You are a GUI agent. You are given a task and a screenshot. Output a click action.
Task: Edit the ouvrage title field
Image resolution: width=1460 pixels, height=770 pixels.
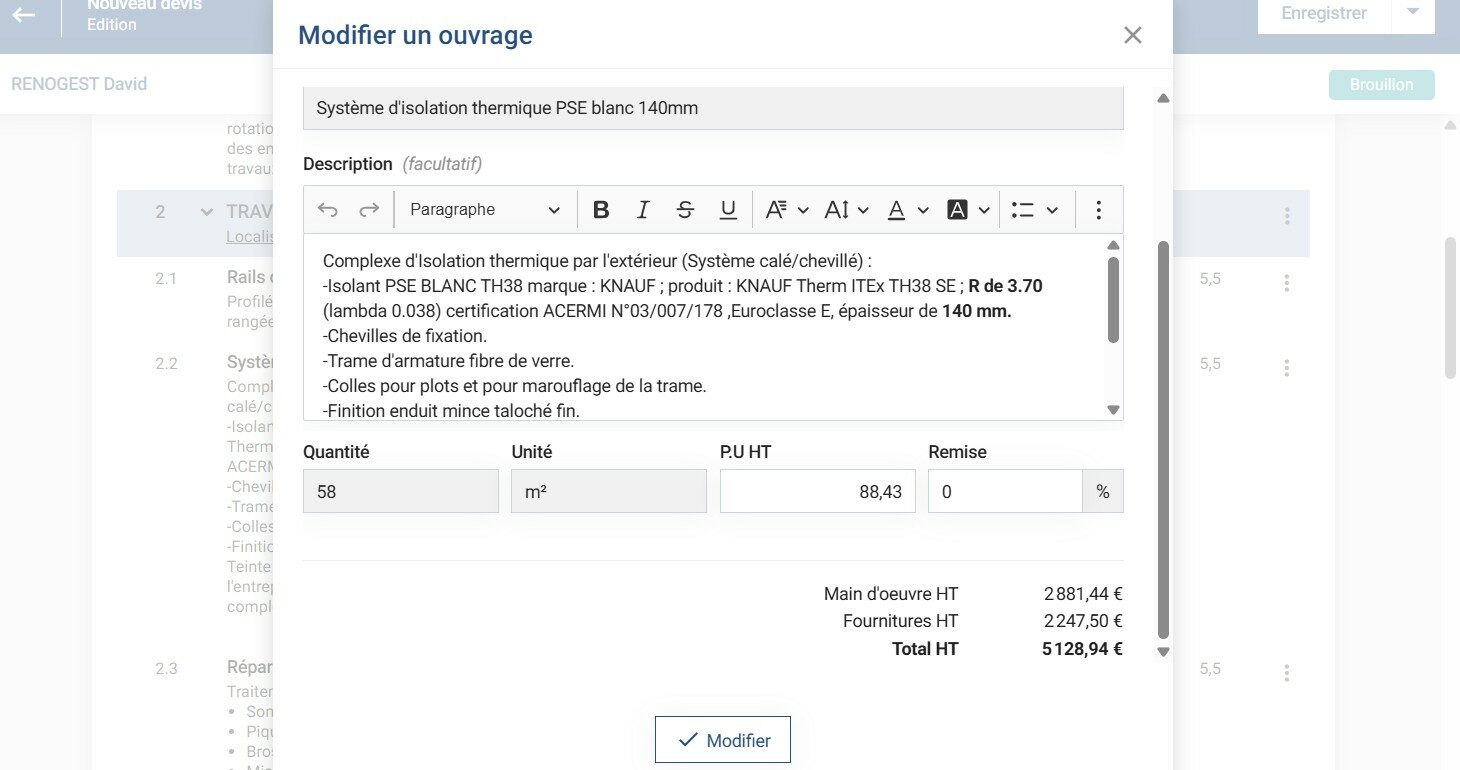point(712,108)
